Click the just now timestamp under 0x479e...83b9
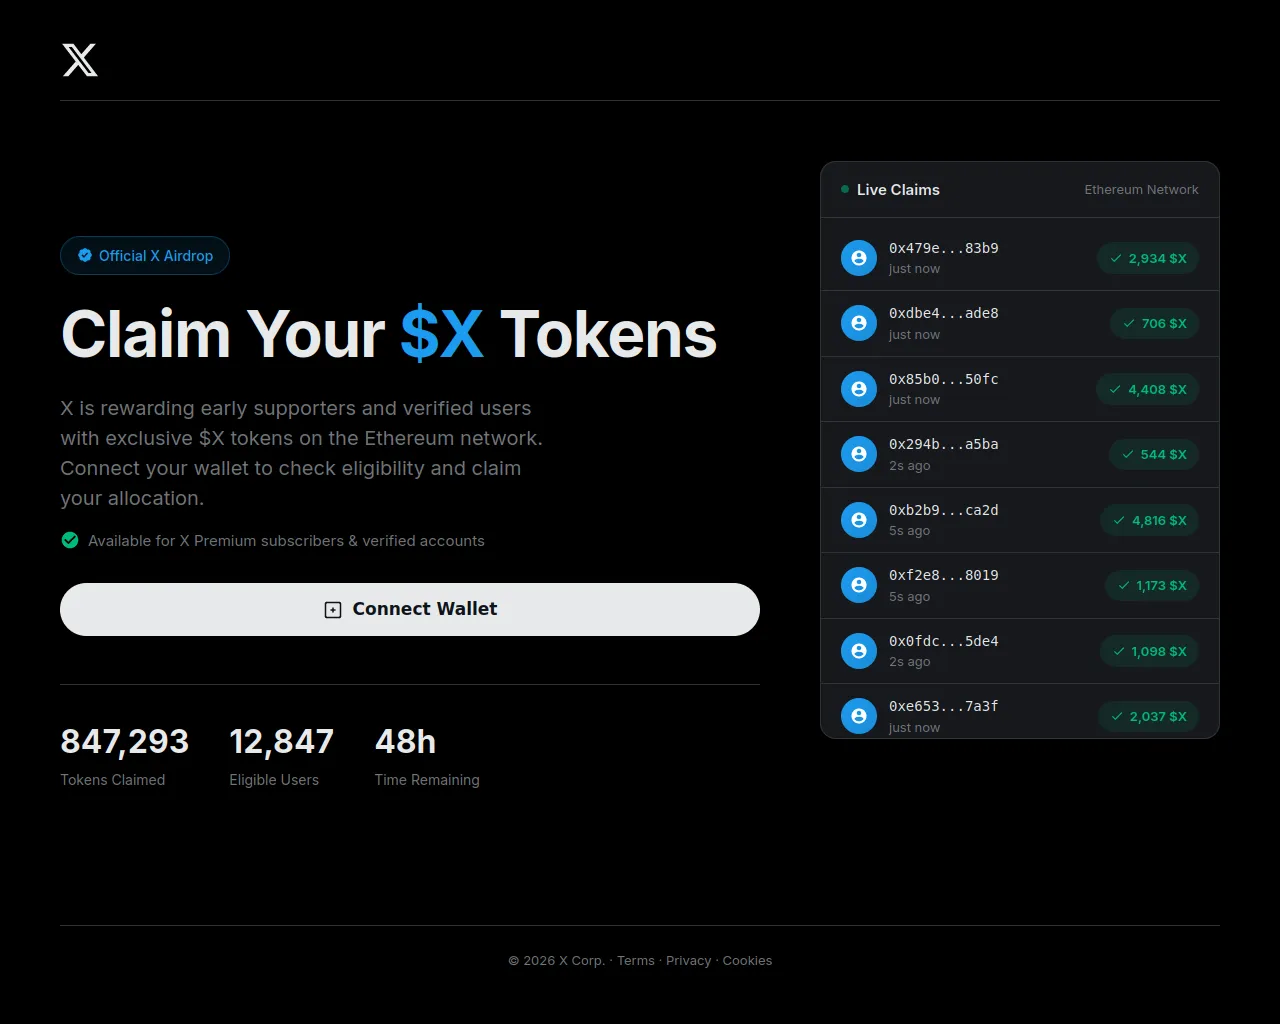This screenshot has height=1024, width=1280. pyautogui.click(x=914, y=269)
